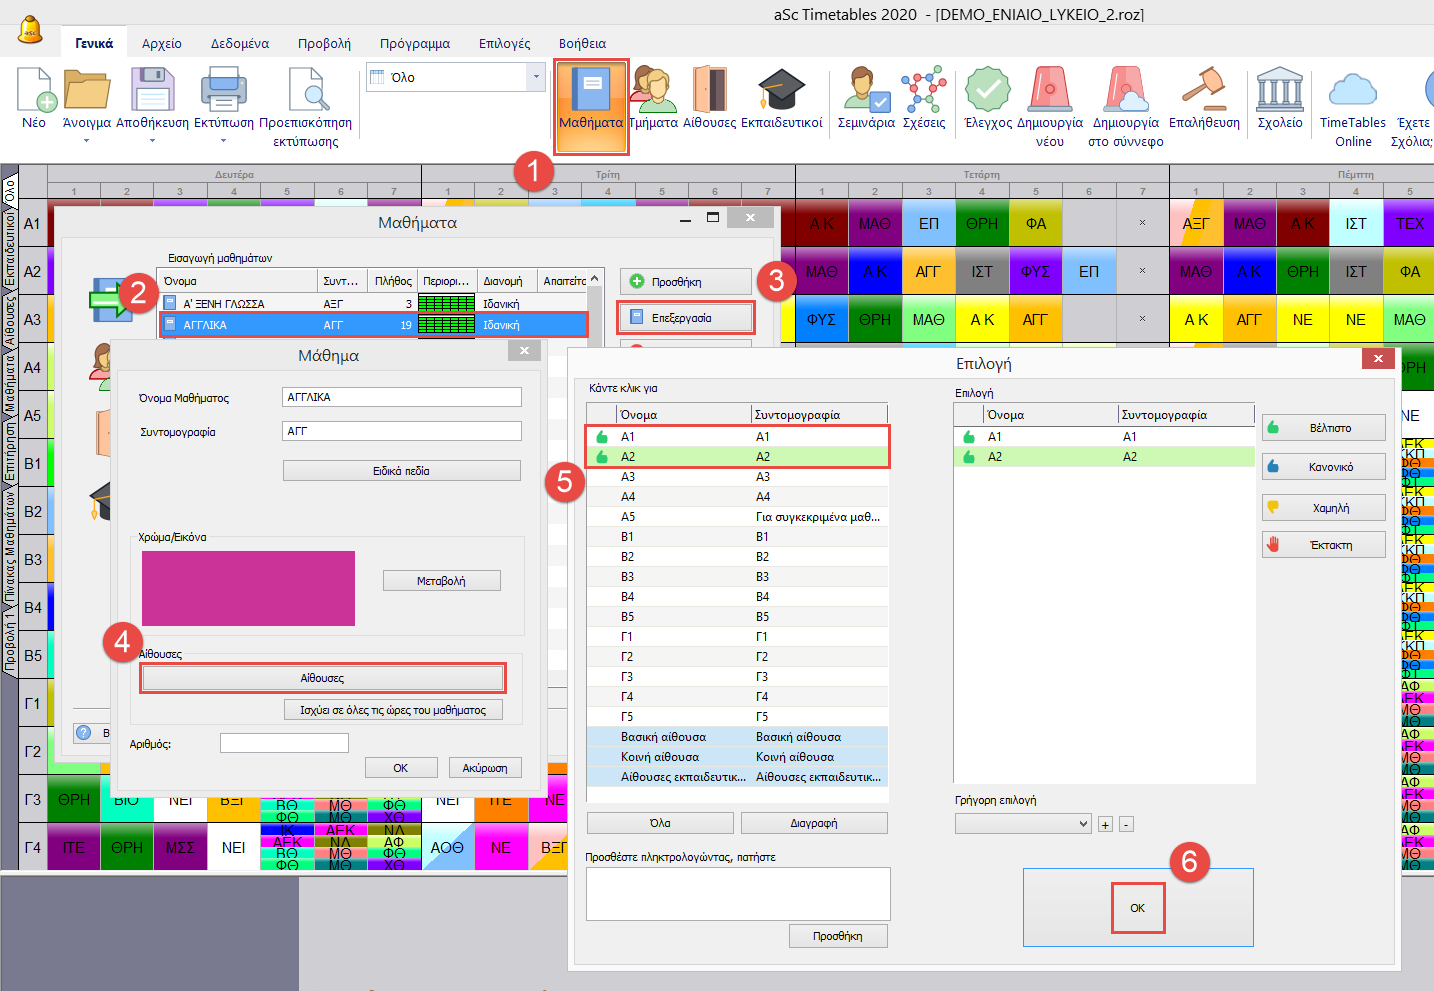Open the Τμήματα (Classes) icon
The height and width of the screenshot is (991, 1434).
653,97
